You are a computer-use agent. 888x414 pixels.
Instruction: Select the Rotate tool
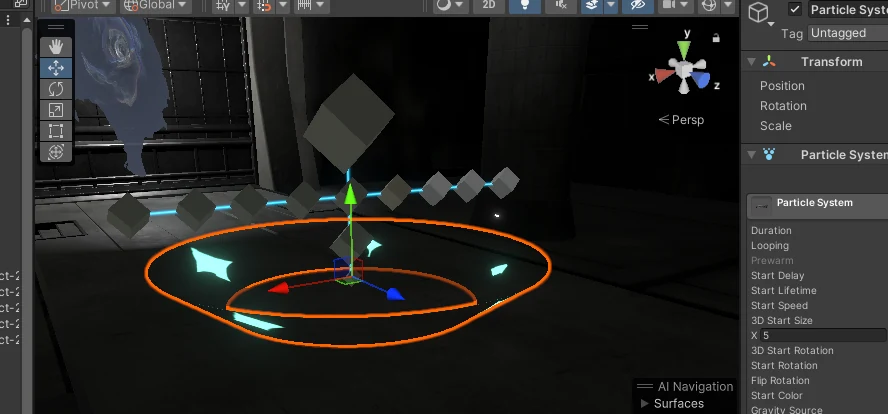coord(56,89)
